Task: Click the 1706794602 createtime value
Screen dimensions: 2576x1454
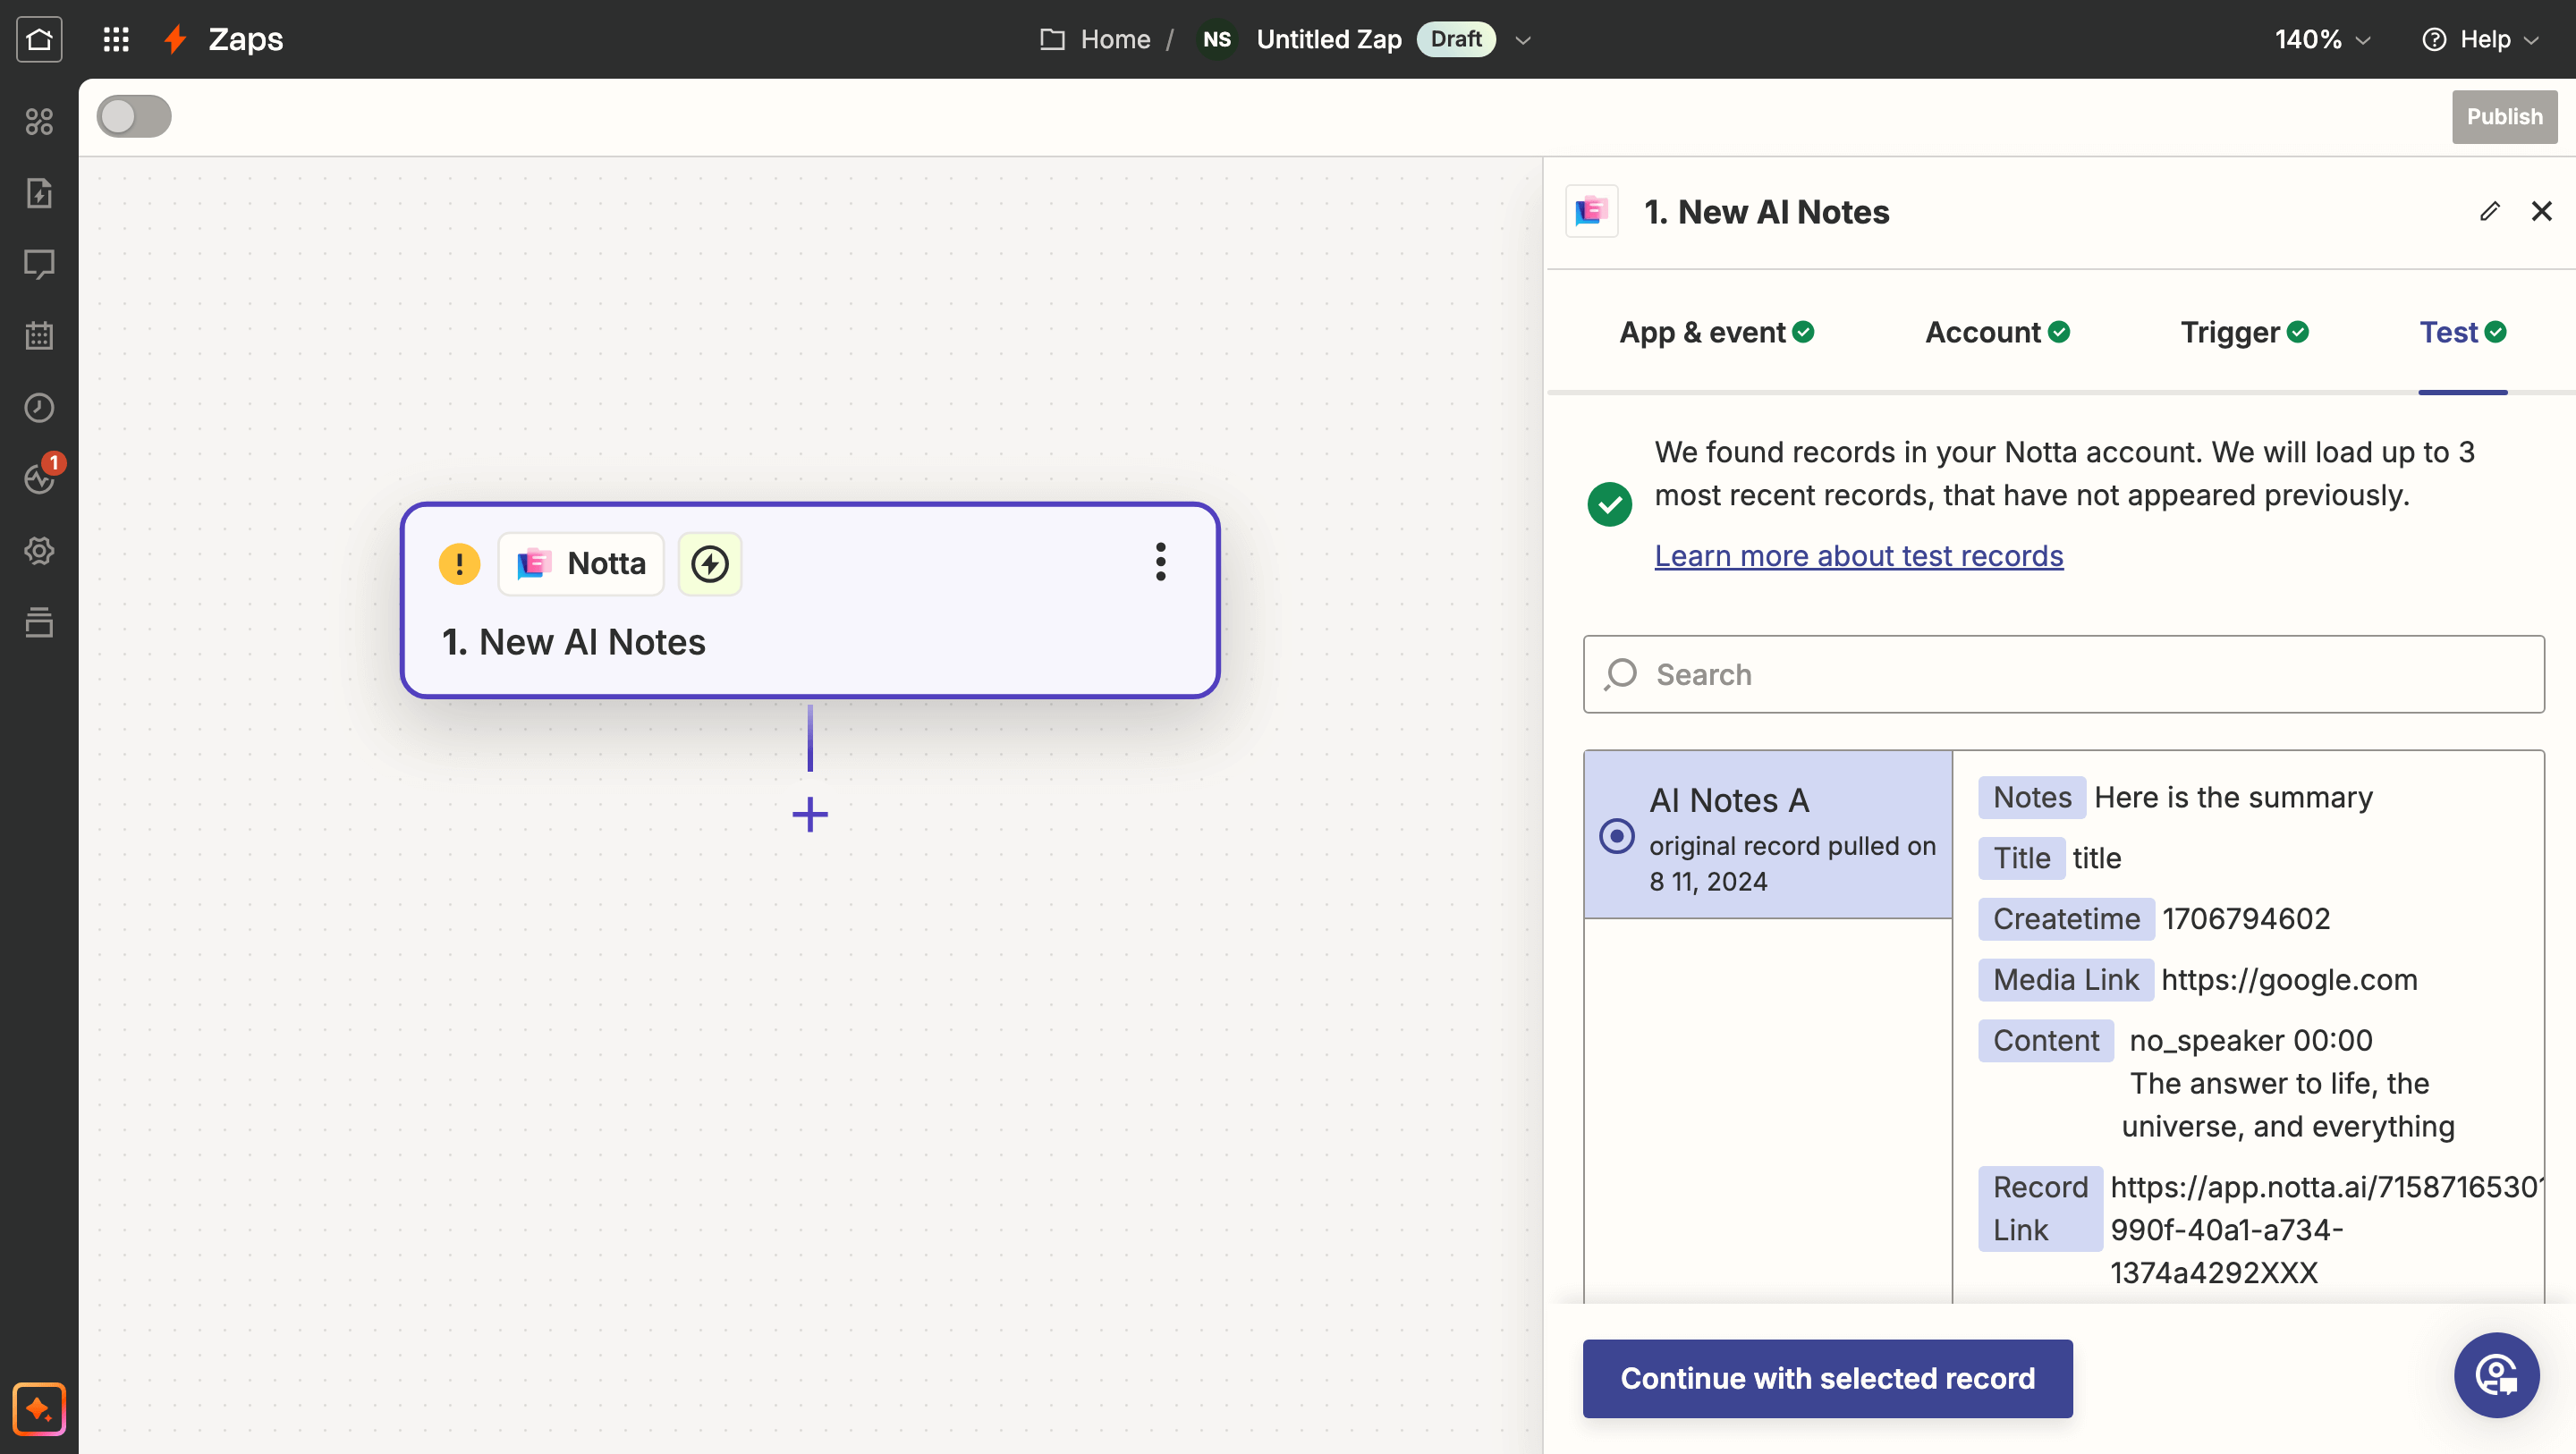Action: click(x=2246, y=918)
